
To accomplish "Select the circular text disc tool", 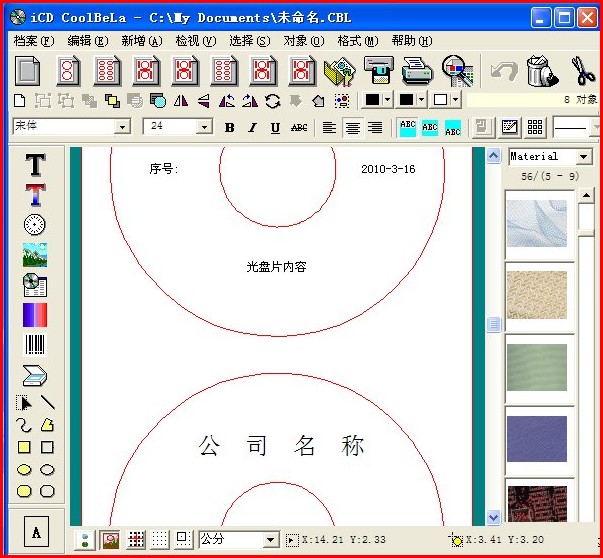I will point(35,224).
